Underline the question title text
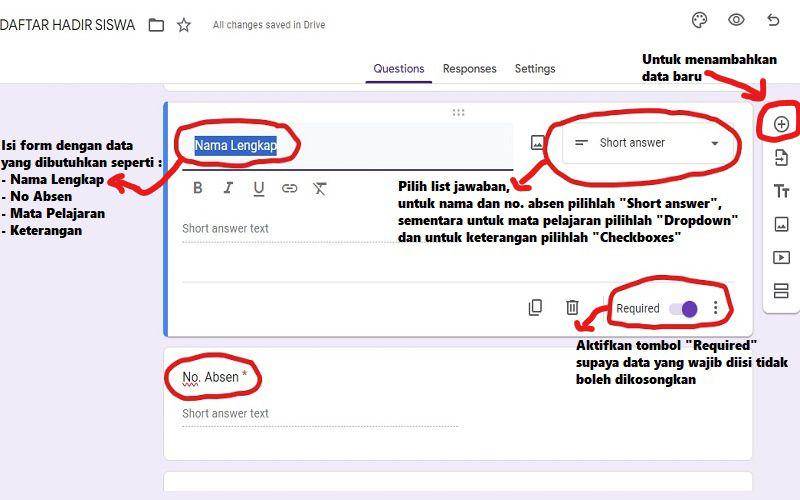This screenshot has height=500, width=800. tap(259, 189)
